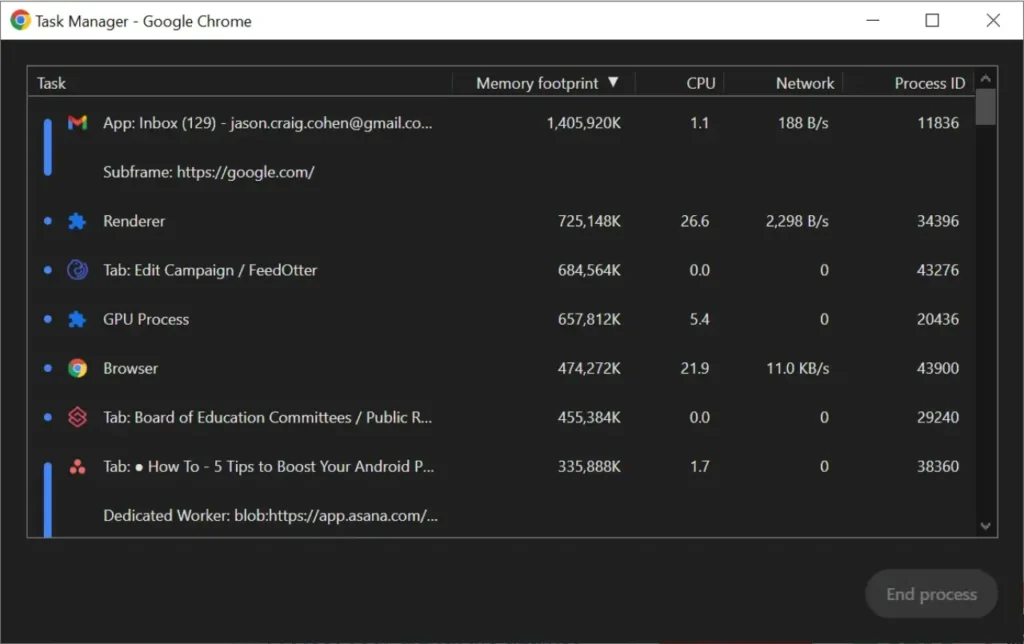Select the Subframe: https://google.com/ row

502,172
